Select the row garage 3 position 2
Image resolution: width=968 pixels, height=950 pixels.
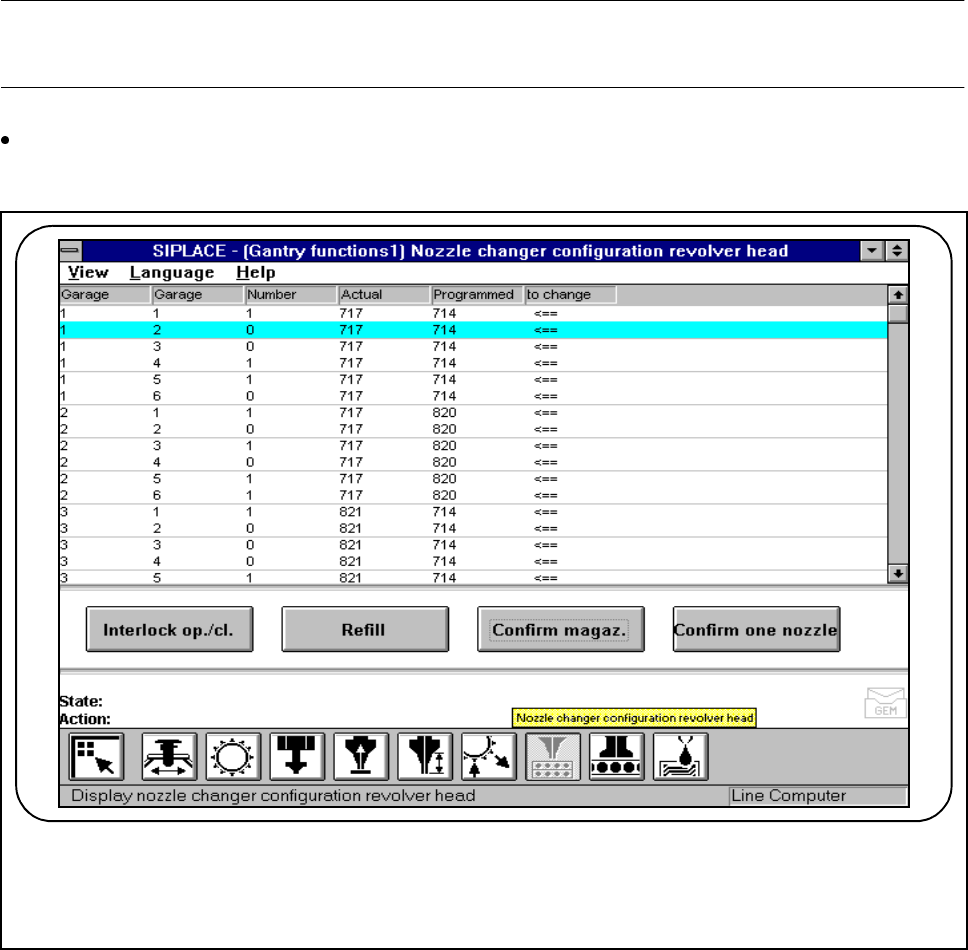[474, 528]
